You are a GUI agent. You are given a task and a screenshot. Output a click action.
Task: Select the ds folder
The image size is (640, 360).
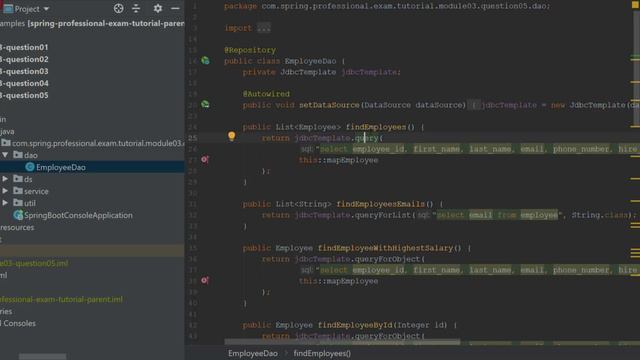(28, 179)
